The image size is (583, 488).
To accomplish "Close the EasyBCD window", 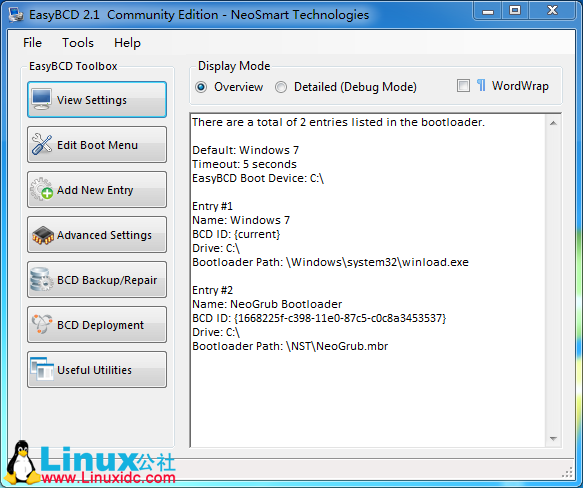I will tap(553, 10).
